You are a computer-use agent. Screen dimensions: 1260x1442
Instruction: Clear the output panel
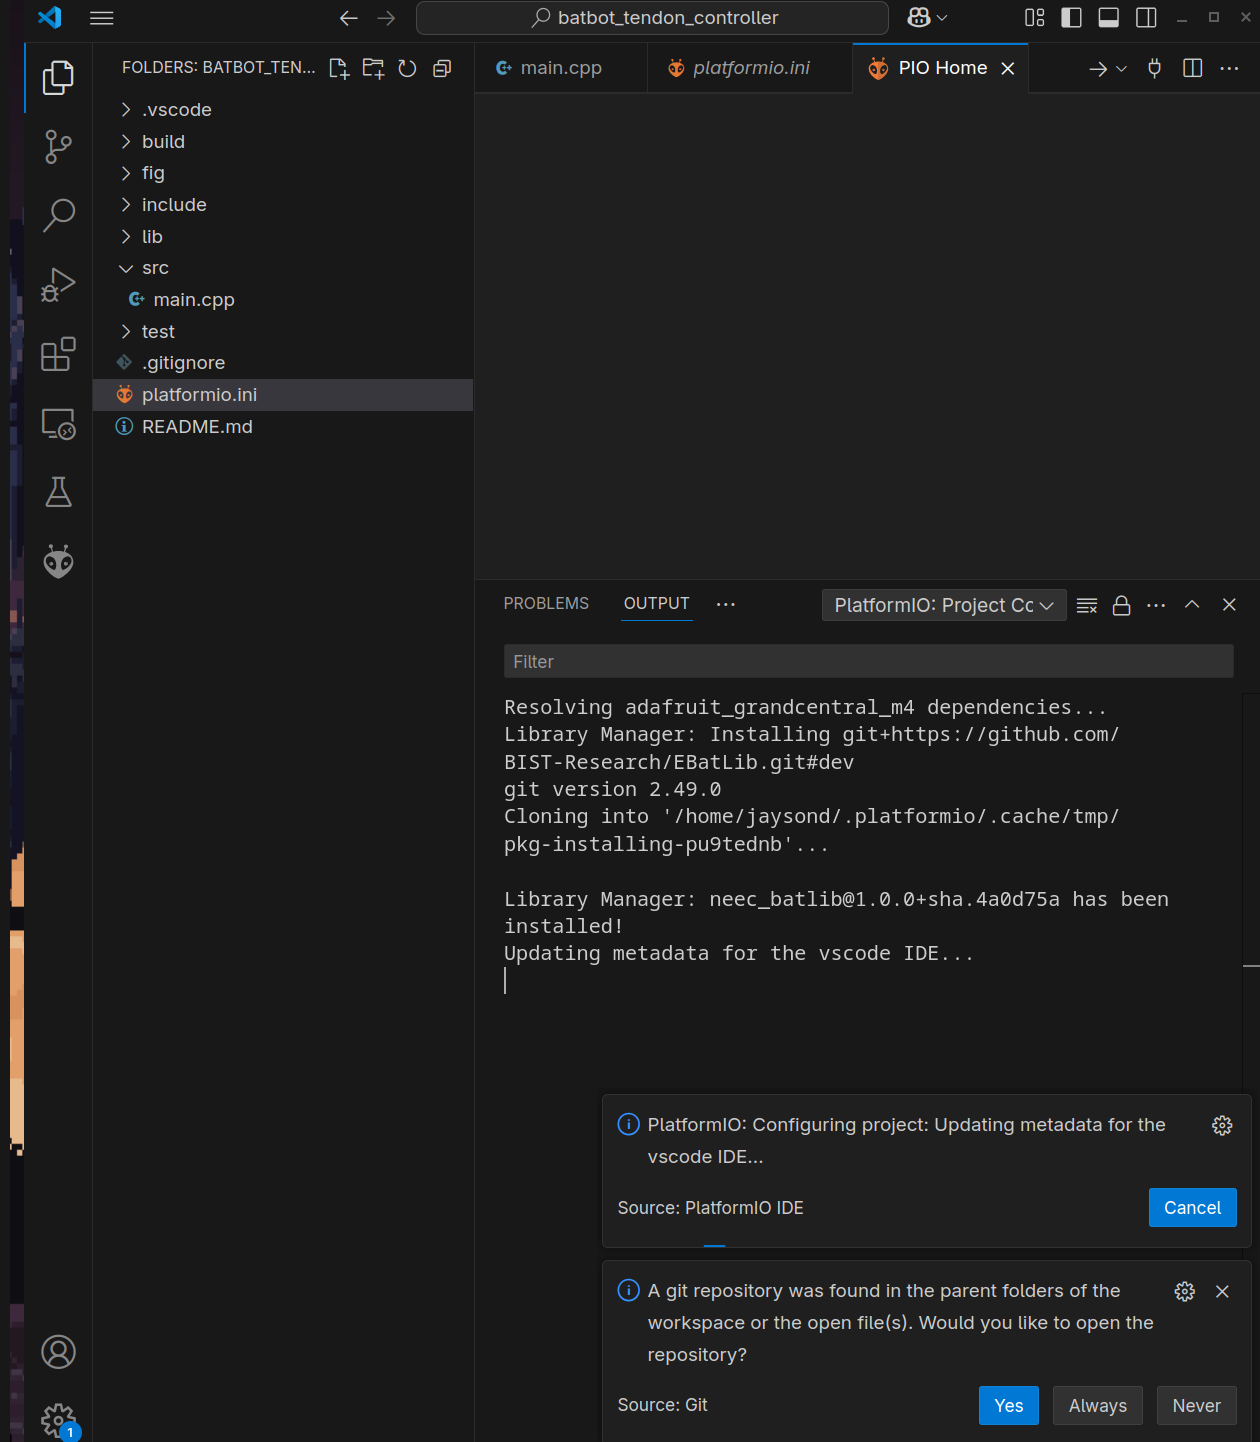pyautogui.click(x=1087, y=605)
